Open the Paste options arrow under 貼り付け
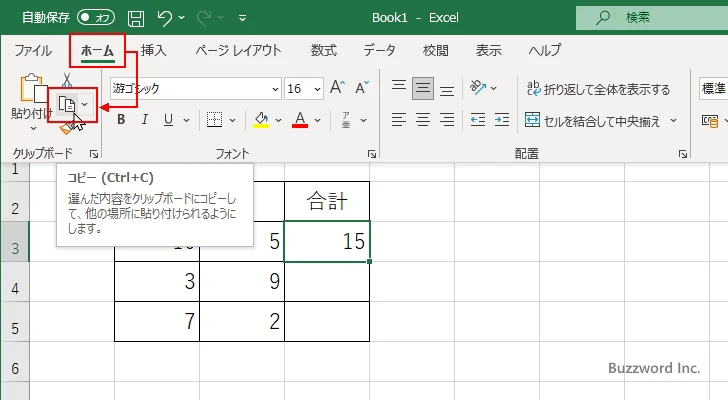 pos(33,128)
